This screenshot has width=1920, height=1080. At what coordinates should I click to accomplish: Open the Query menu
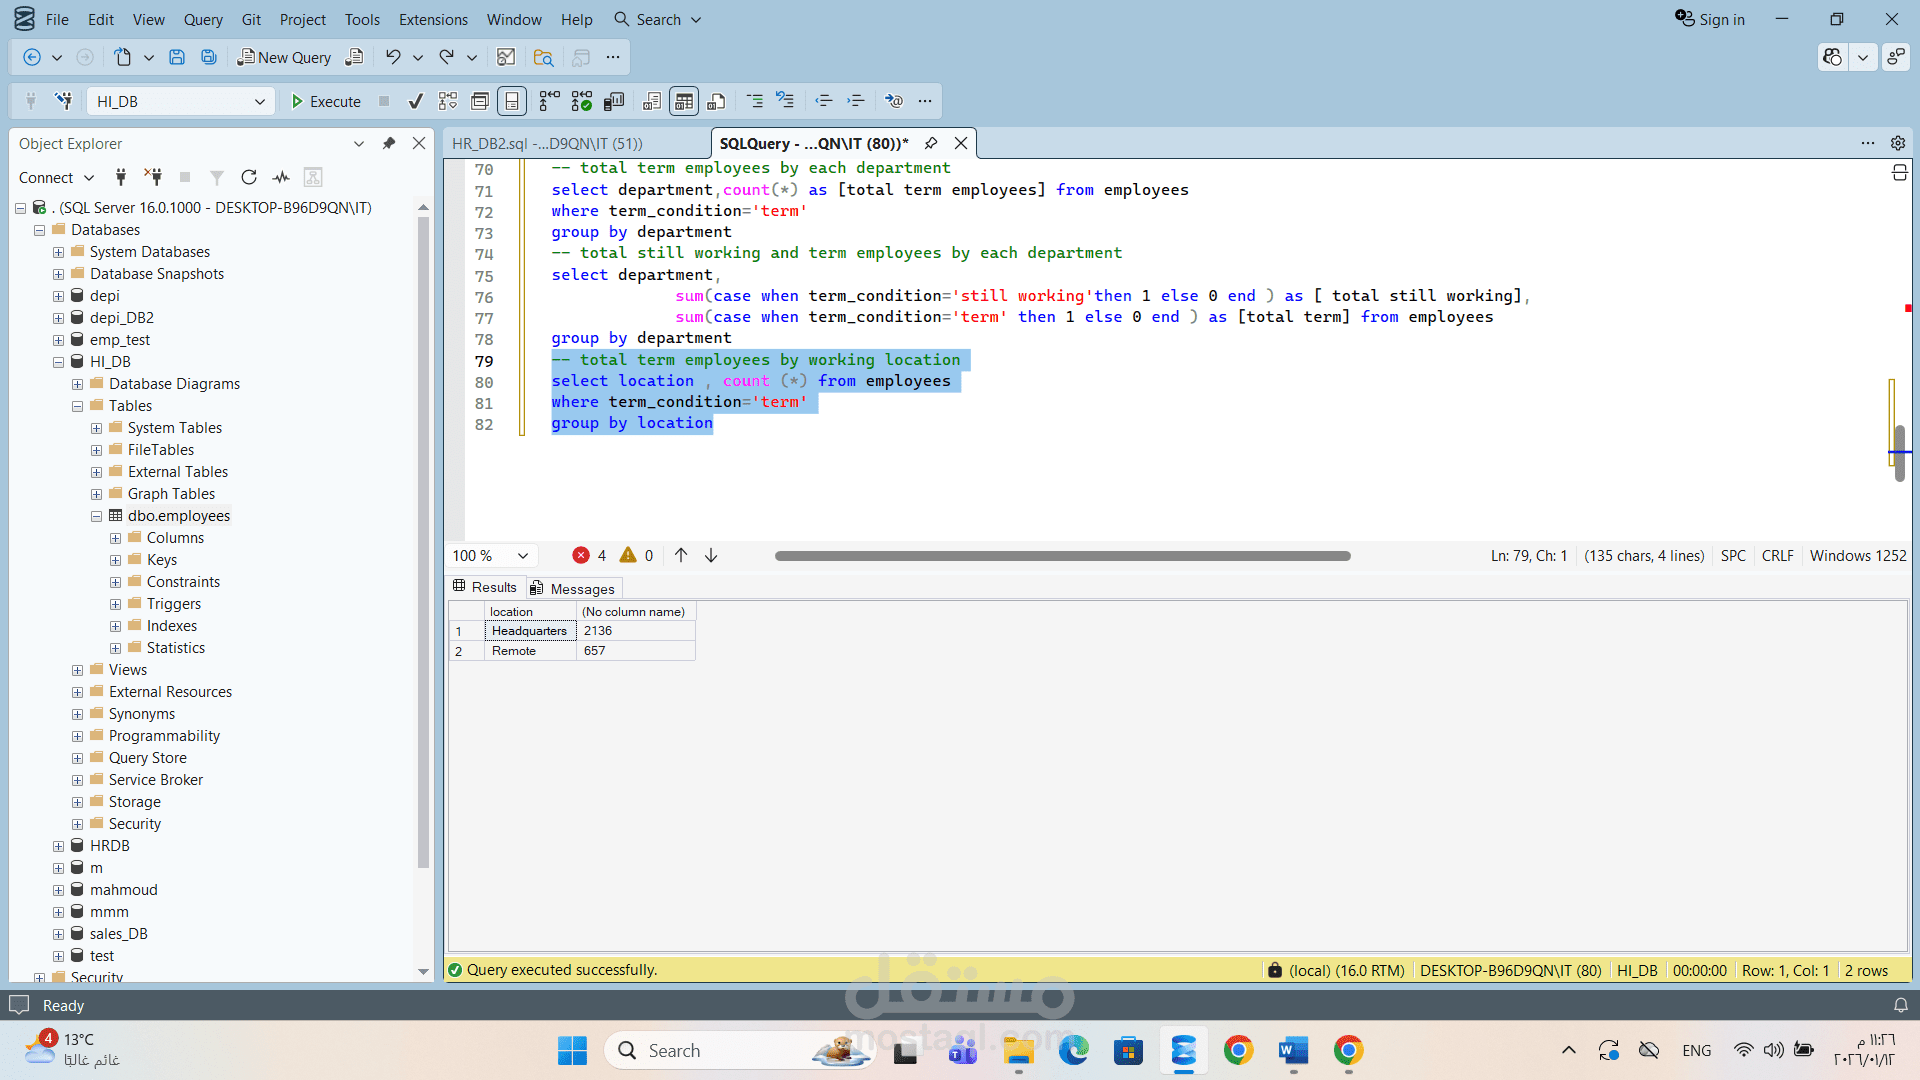[203, 19]
